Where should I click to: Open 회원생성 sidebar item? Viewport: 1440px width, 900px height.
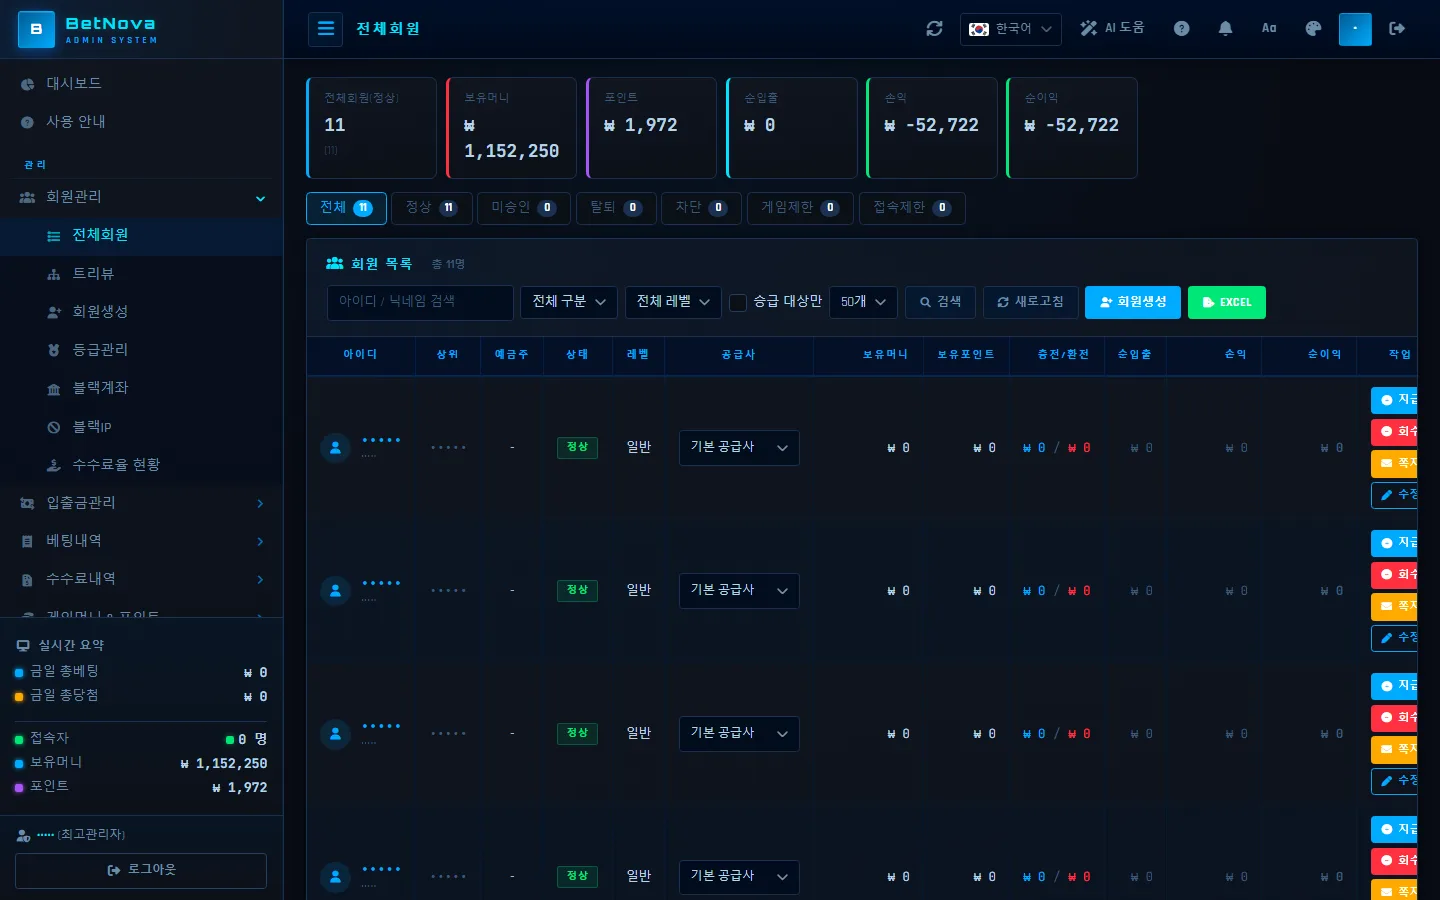click(x=141, y=312)
